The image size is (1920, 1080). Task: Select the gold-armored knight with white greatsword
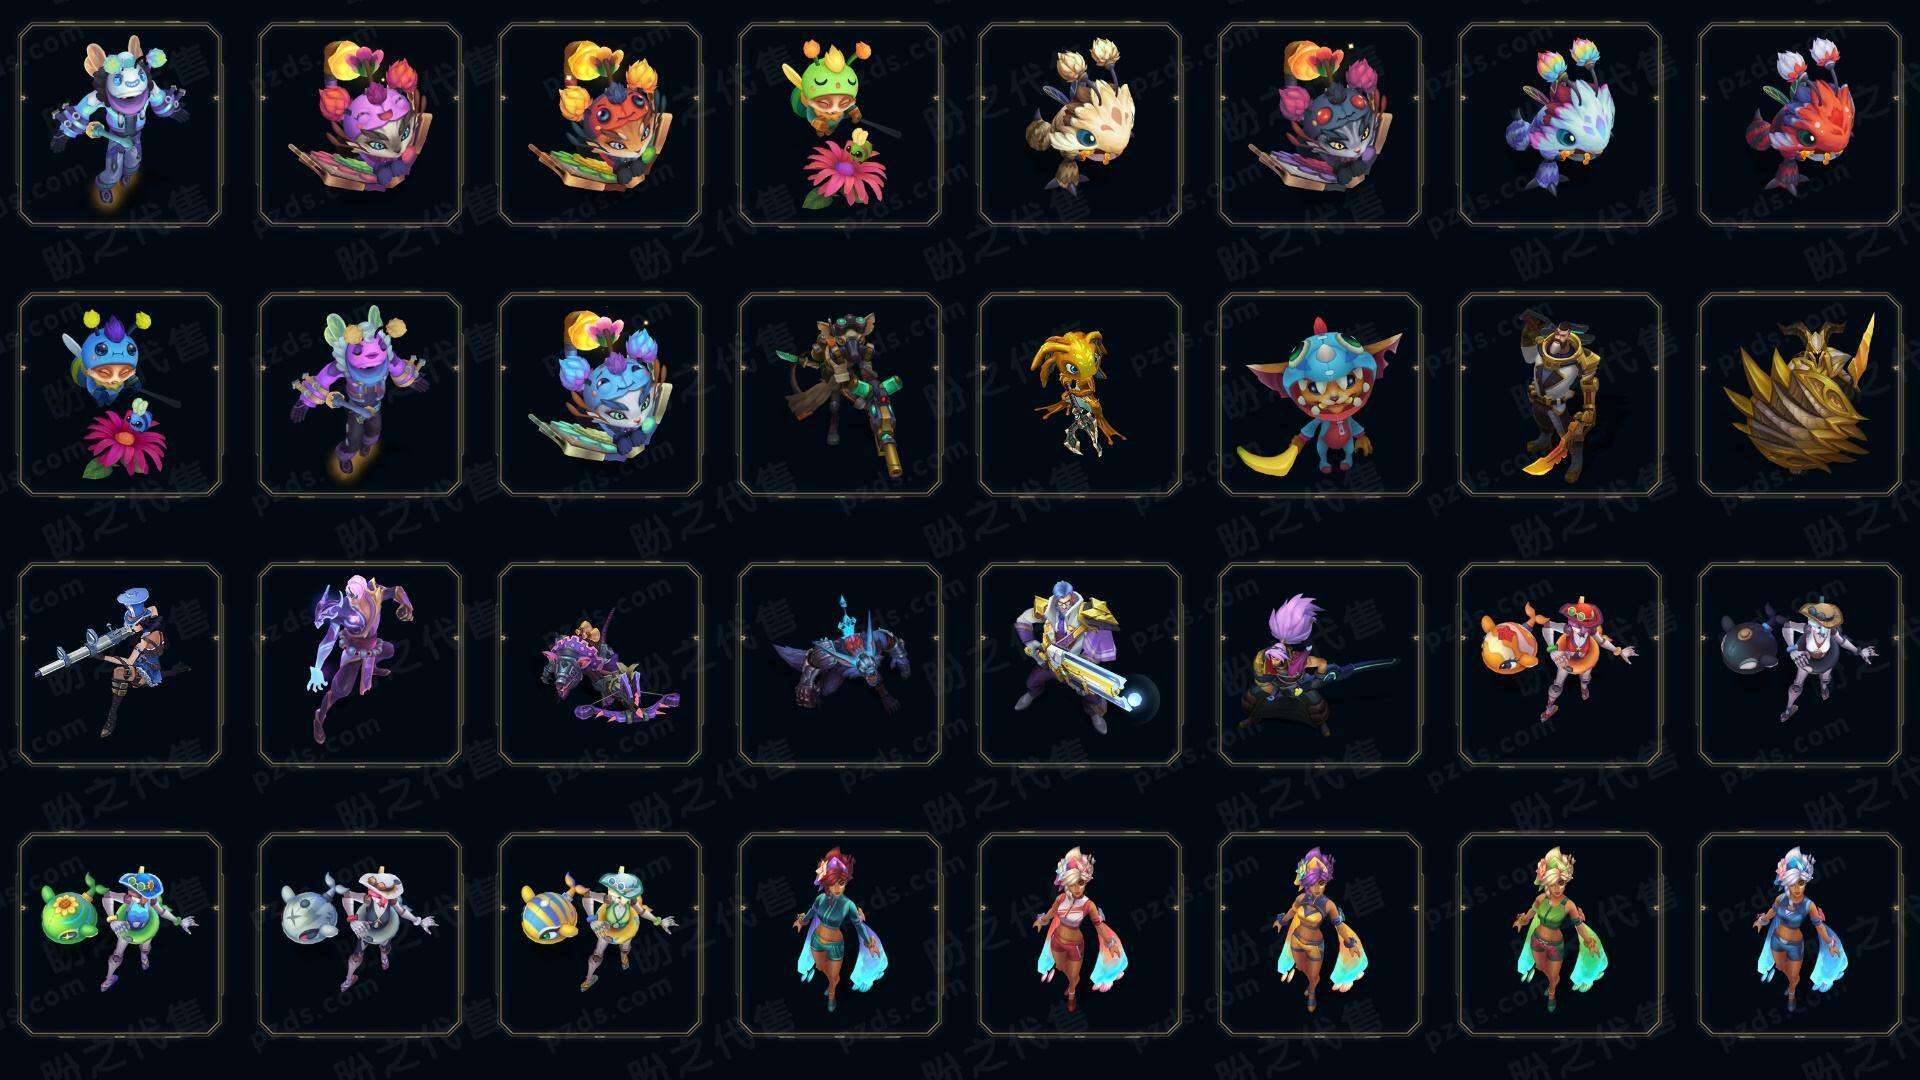(1080, 665)
